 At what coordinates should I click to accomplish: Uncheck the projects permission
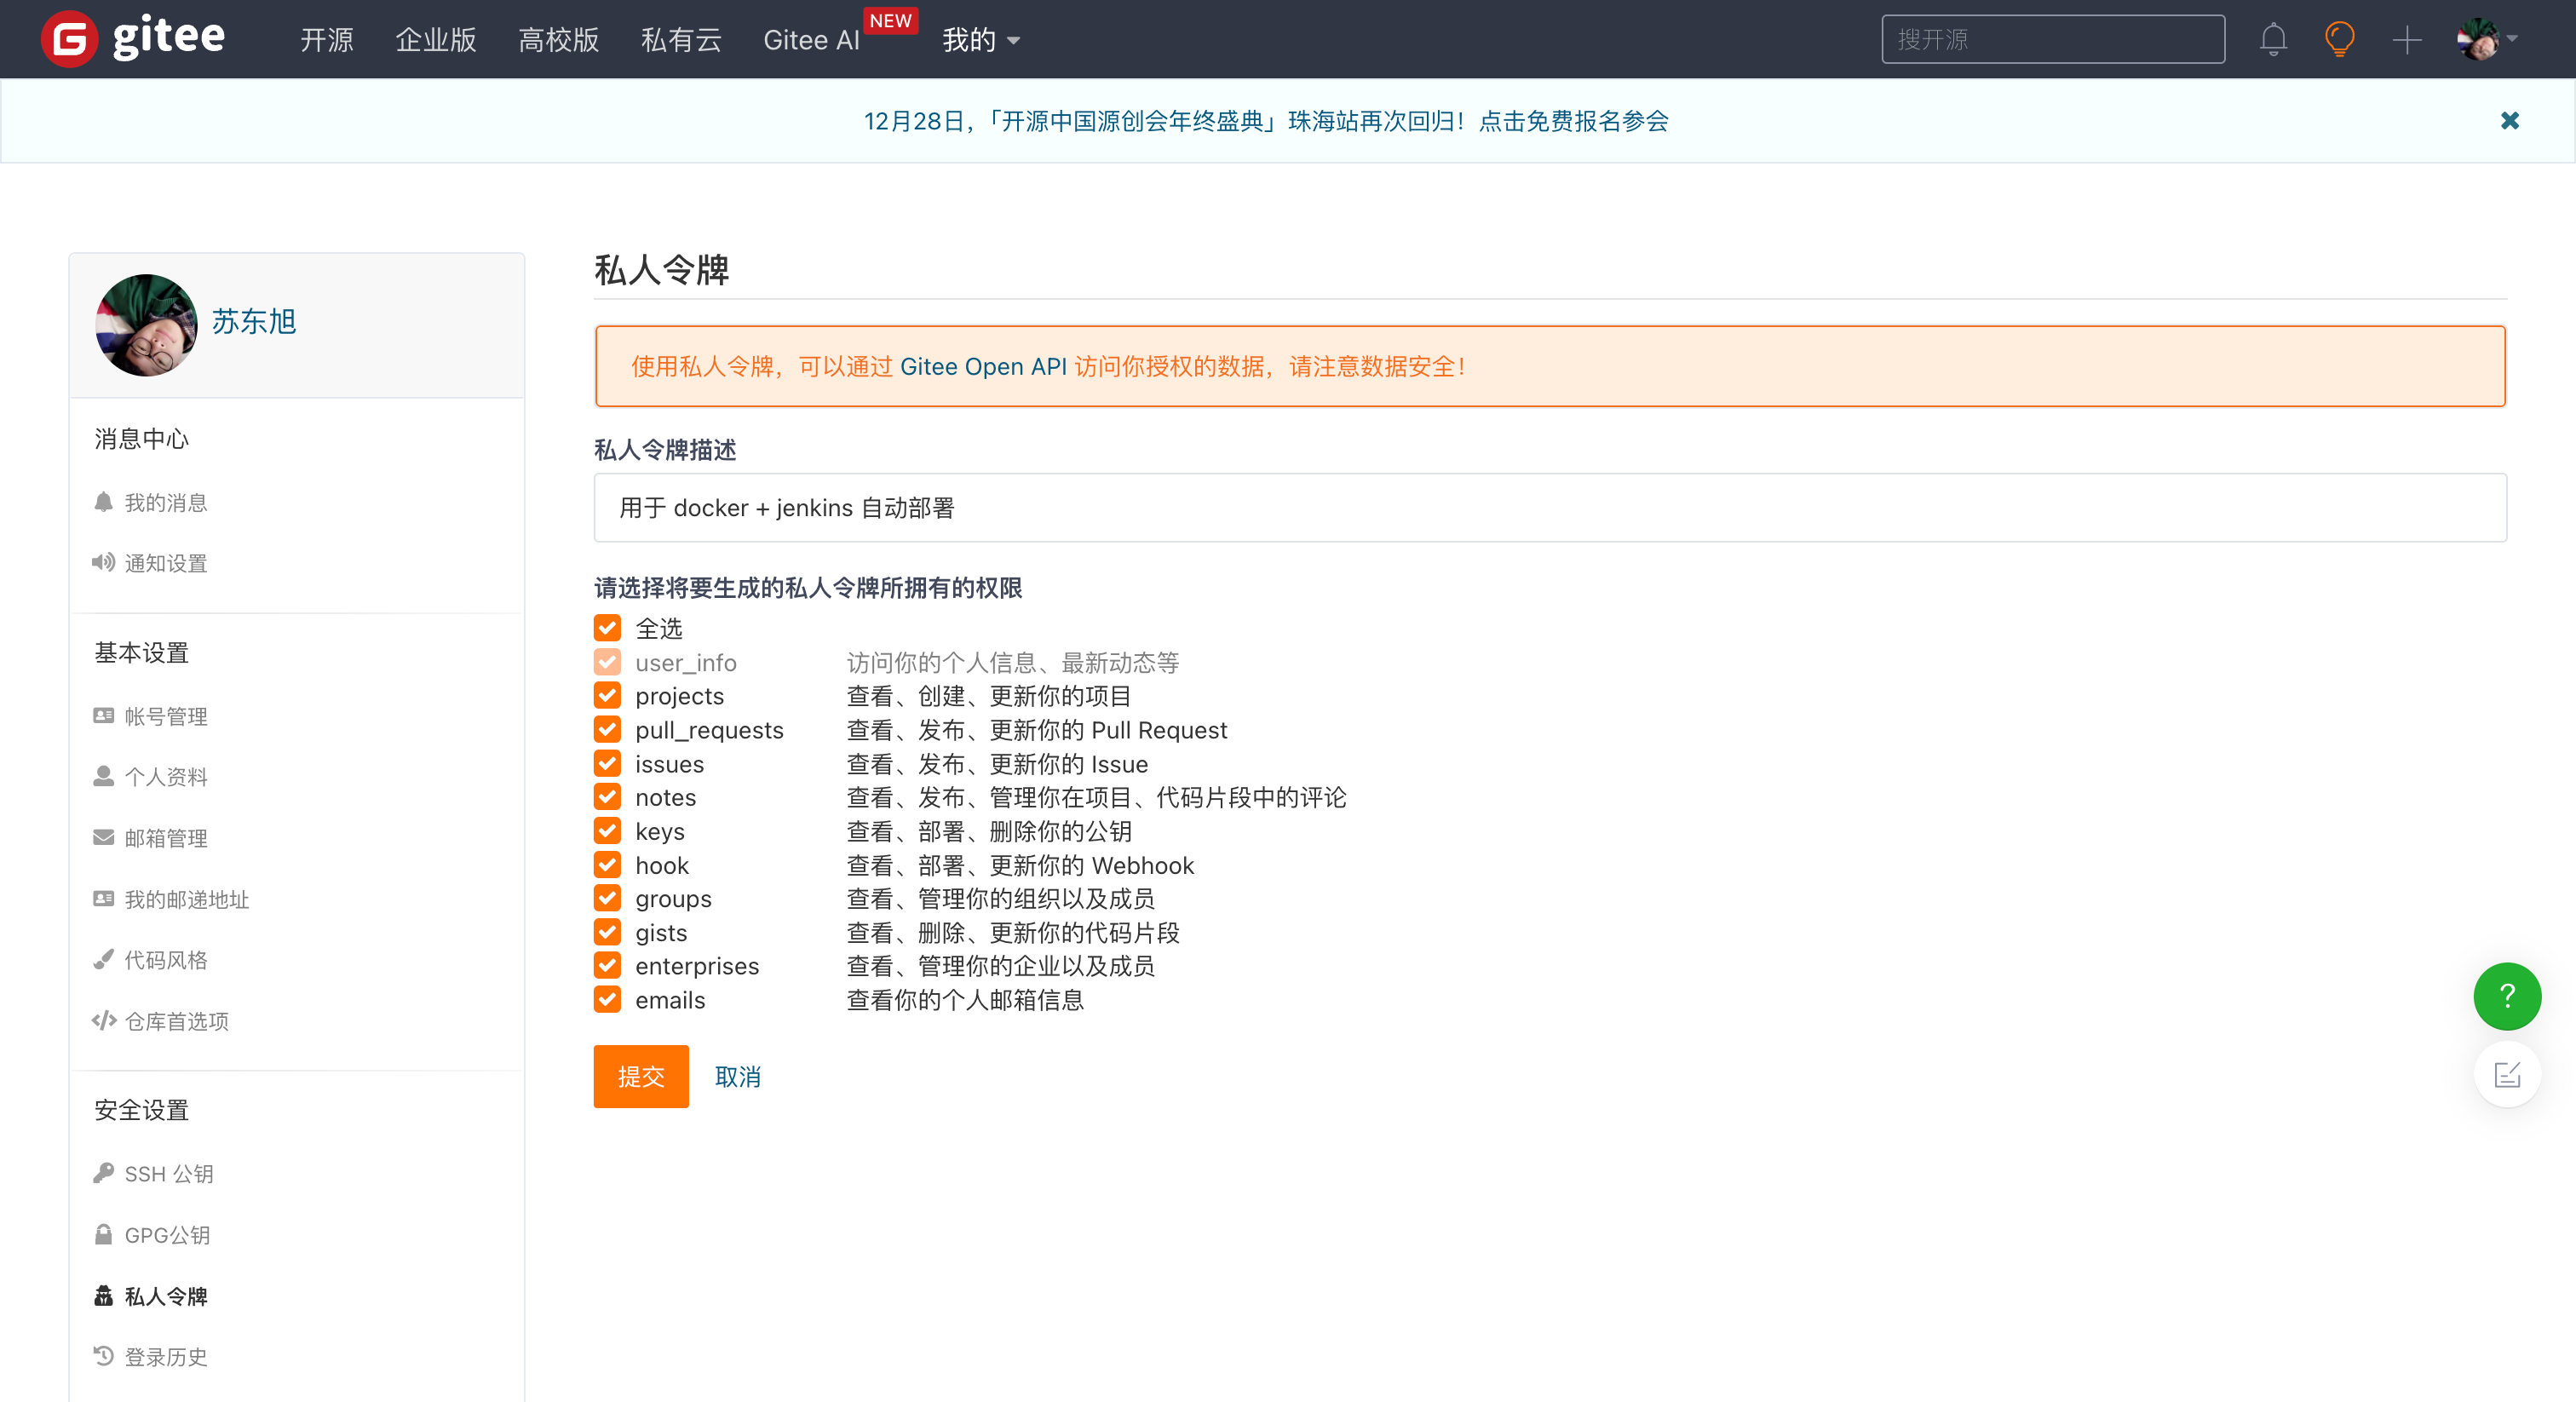607,696
